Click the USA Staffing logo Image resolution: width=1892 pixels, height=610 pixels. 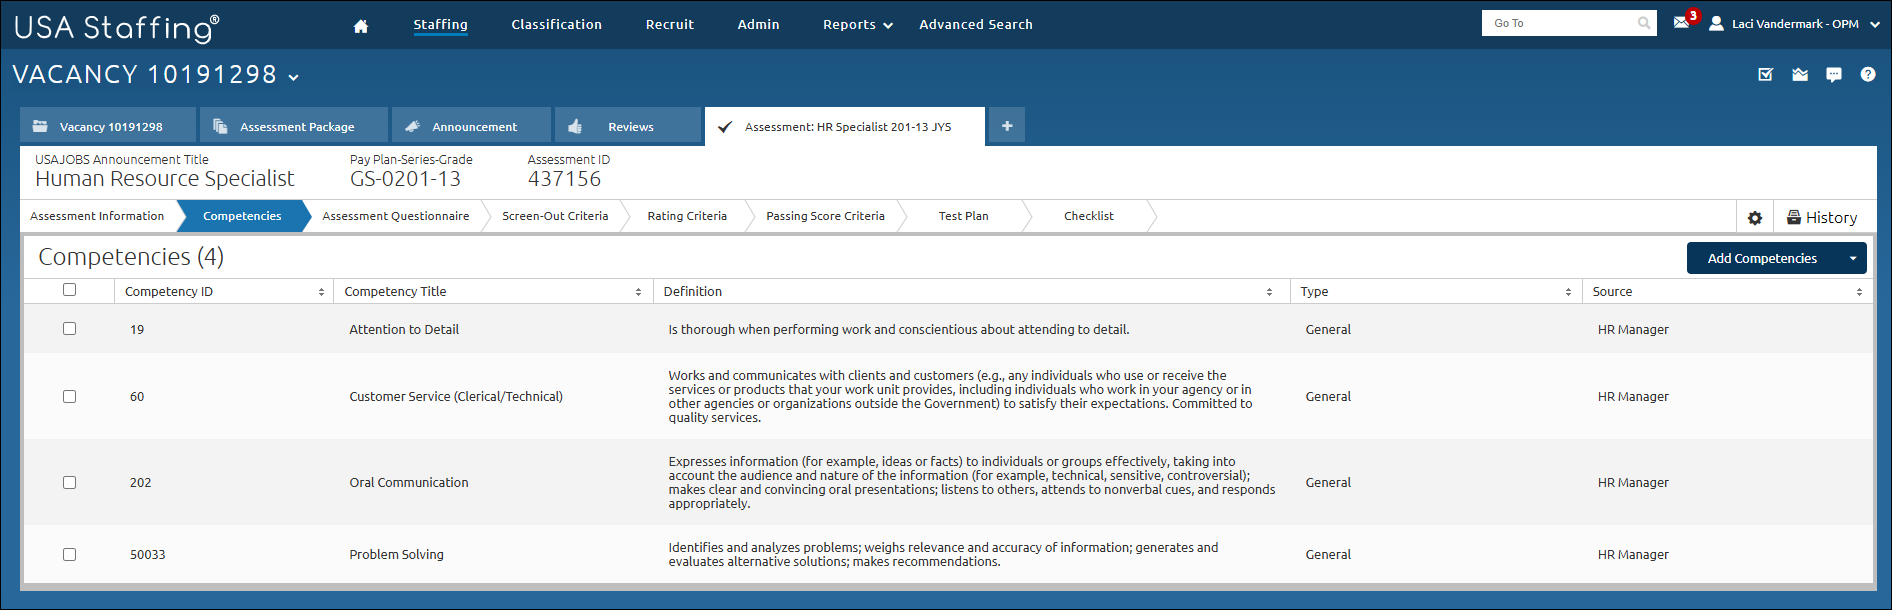point(116,27)
